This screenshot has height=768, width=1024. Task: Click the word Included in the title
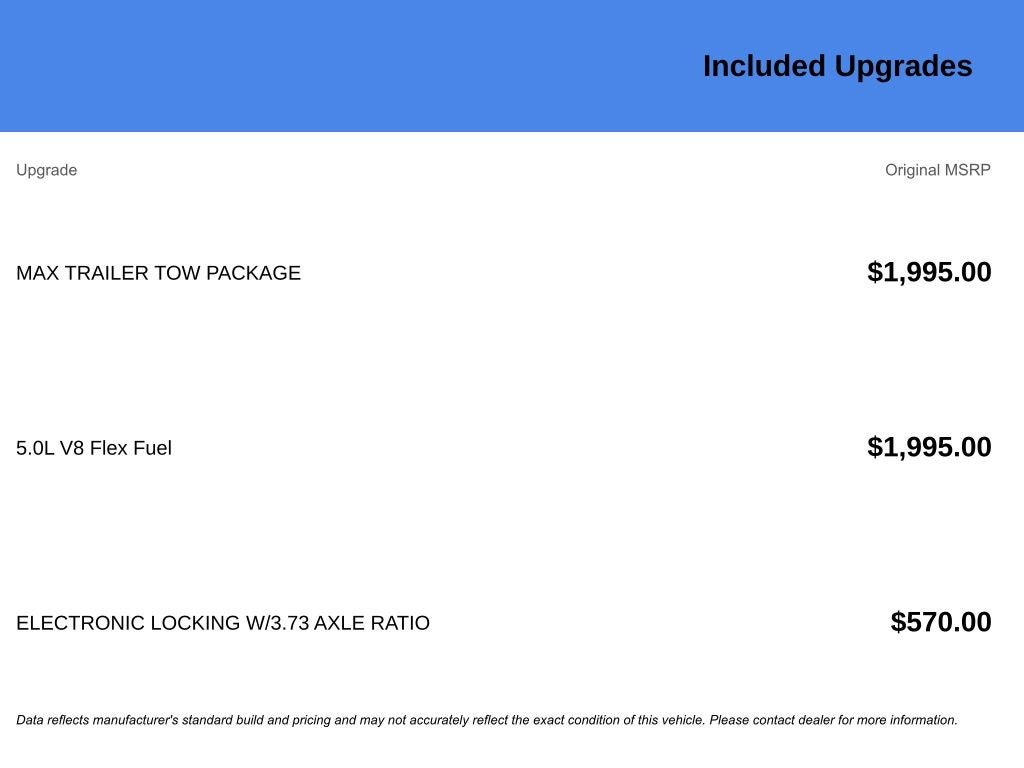(764, 67)
